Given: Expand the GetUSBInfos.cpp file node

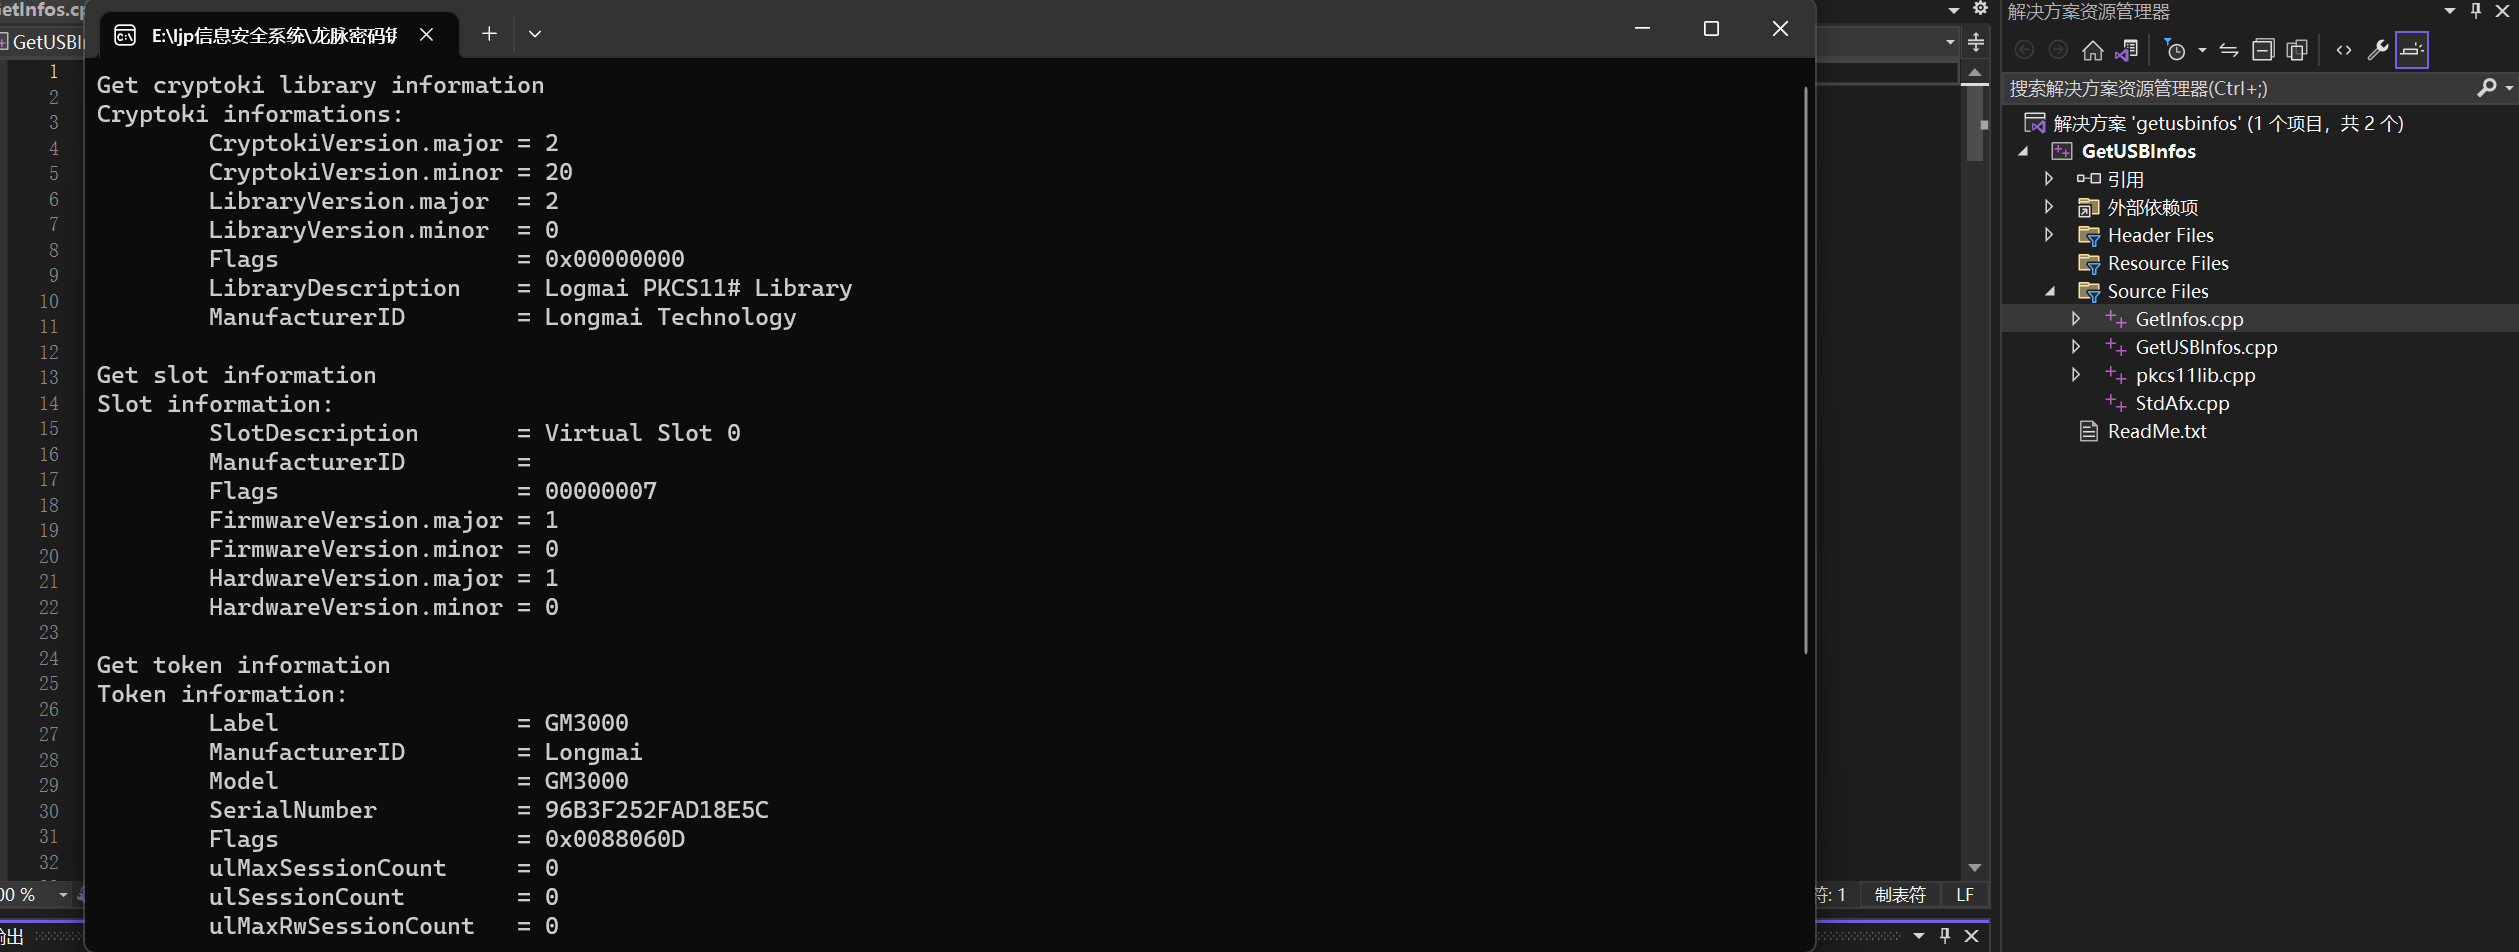Looking at the screenshot, I should (x=2076, y=347).
